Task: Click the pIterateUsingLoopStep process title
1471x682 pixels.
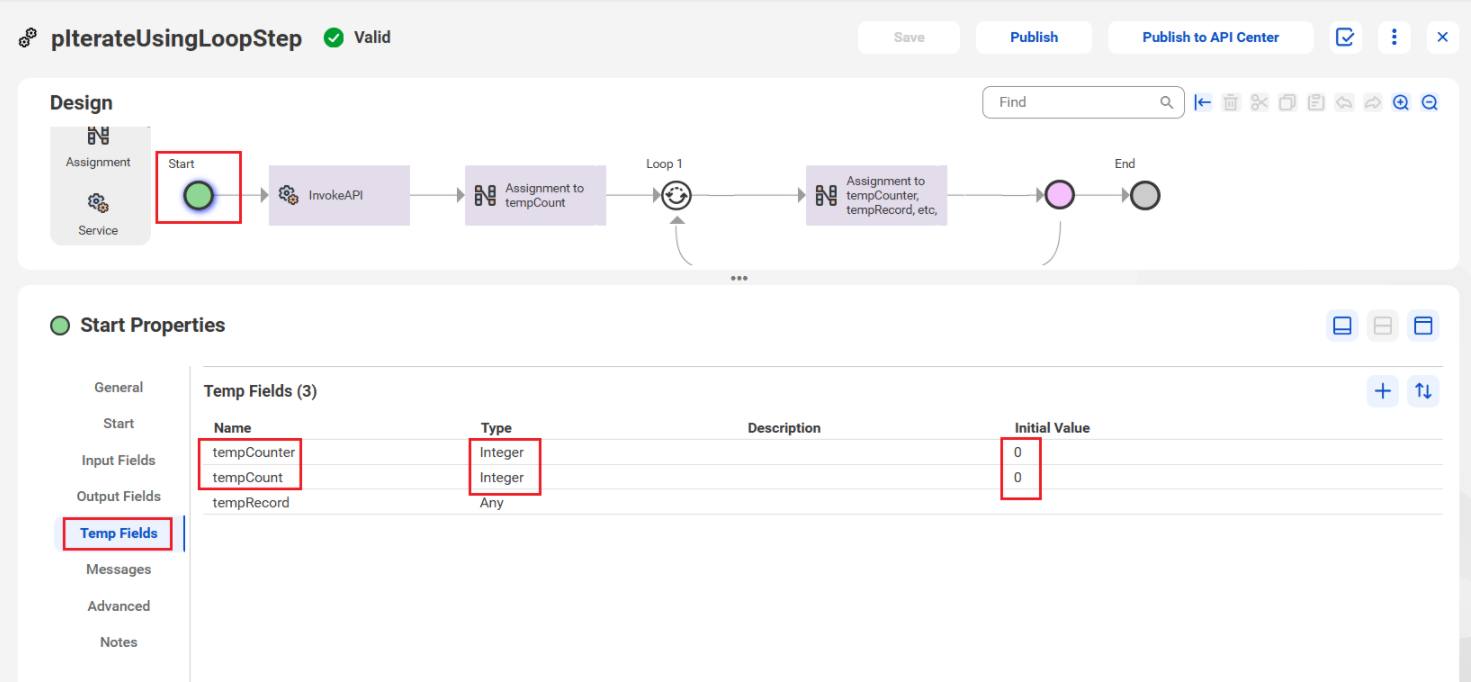Action: pos(176,39)
